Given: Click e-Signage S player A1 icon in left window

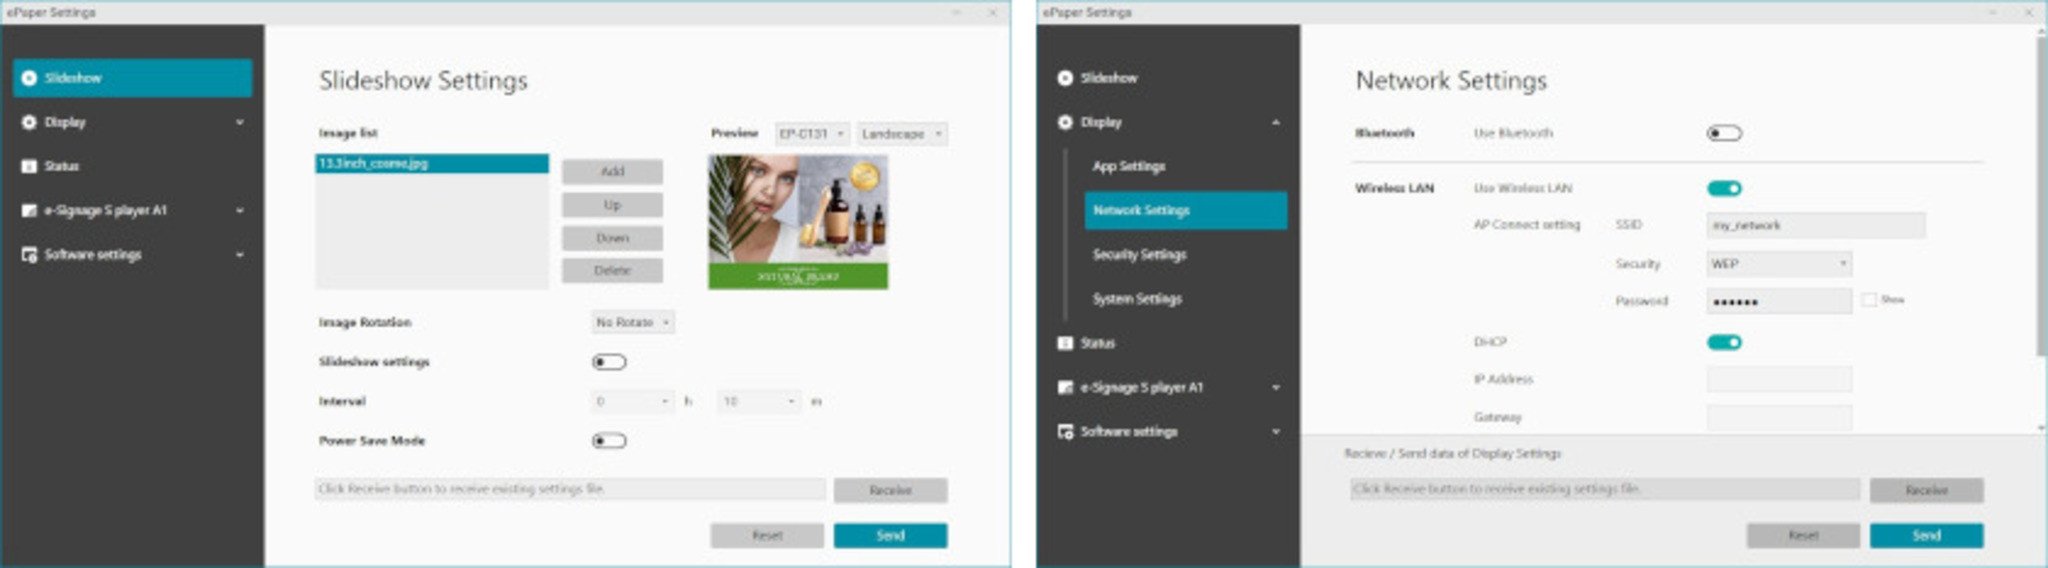Looking at the screenshot, I should tap(29, 211).
